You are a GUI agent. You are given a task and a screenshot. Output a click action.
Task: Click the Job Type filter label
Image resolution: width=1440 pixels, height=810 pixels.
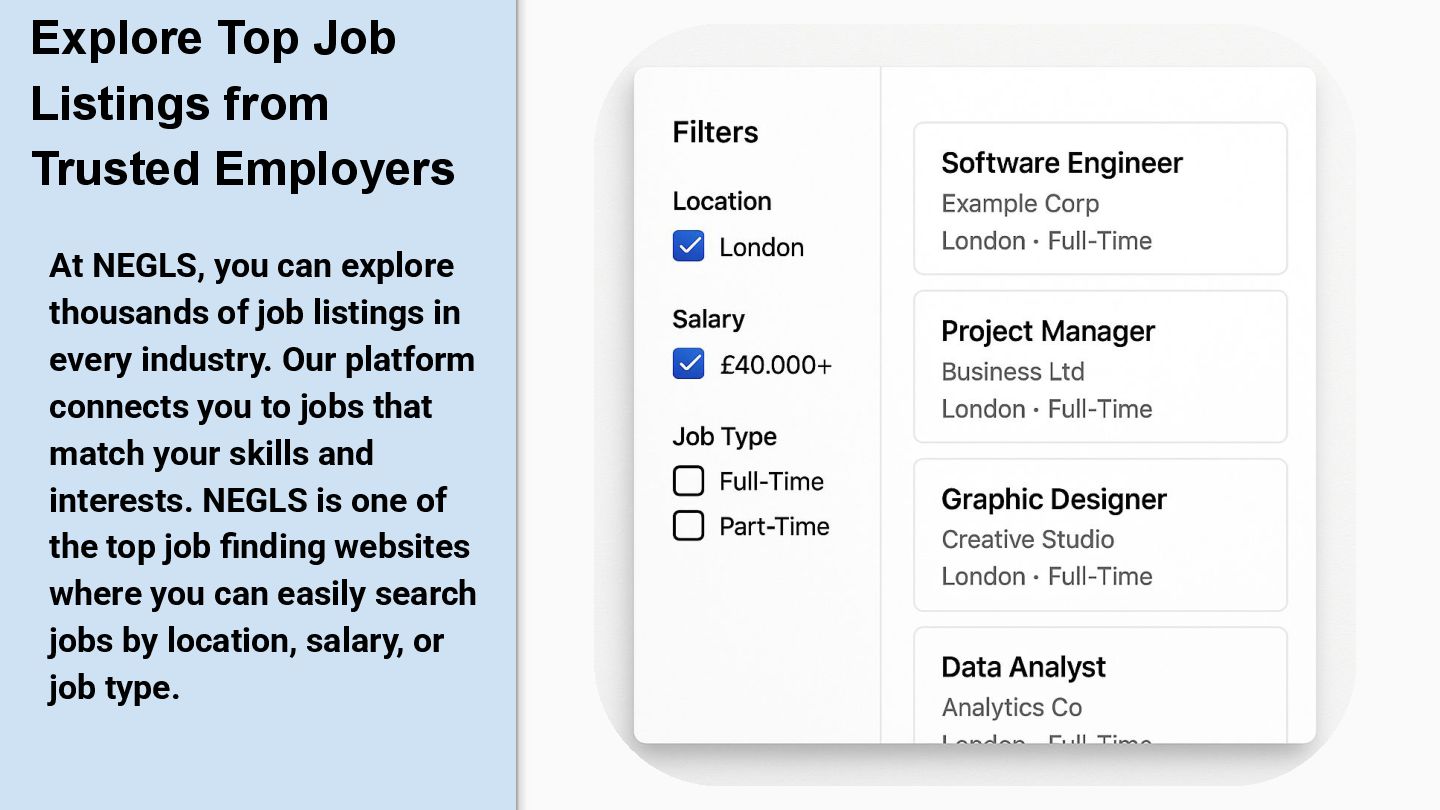[724, 436]
